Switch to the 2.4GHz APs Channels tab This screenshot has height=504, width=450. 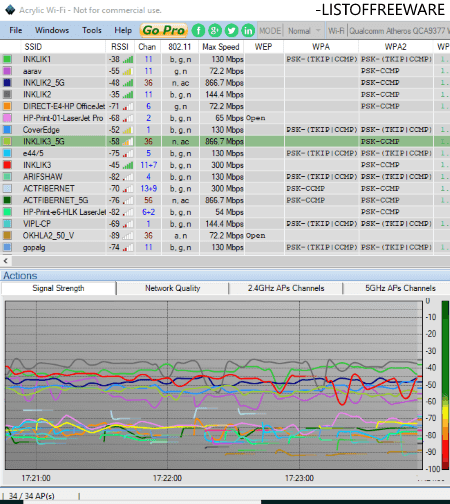pyautogui.click(x=286, y=288)
